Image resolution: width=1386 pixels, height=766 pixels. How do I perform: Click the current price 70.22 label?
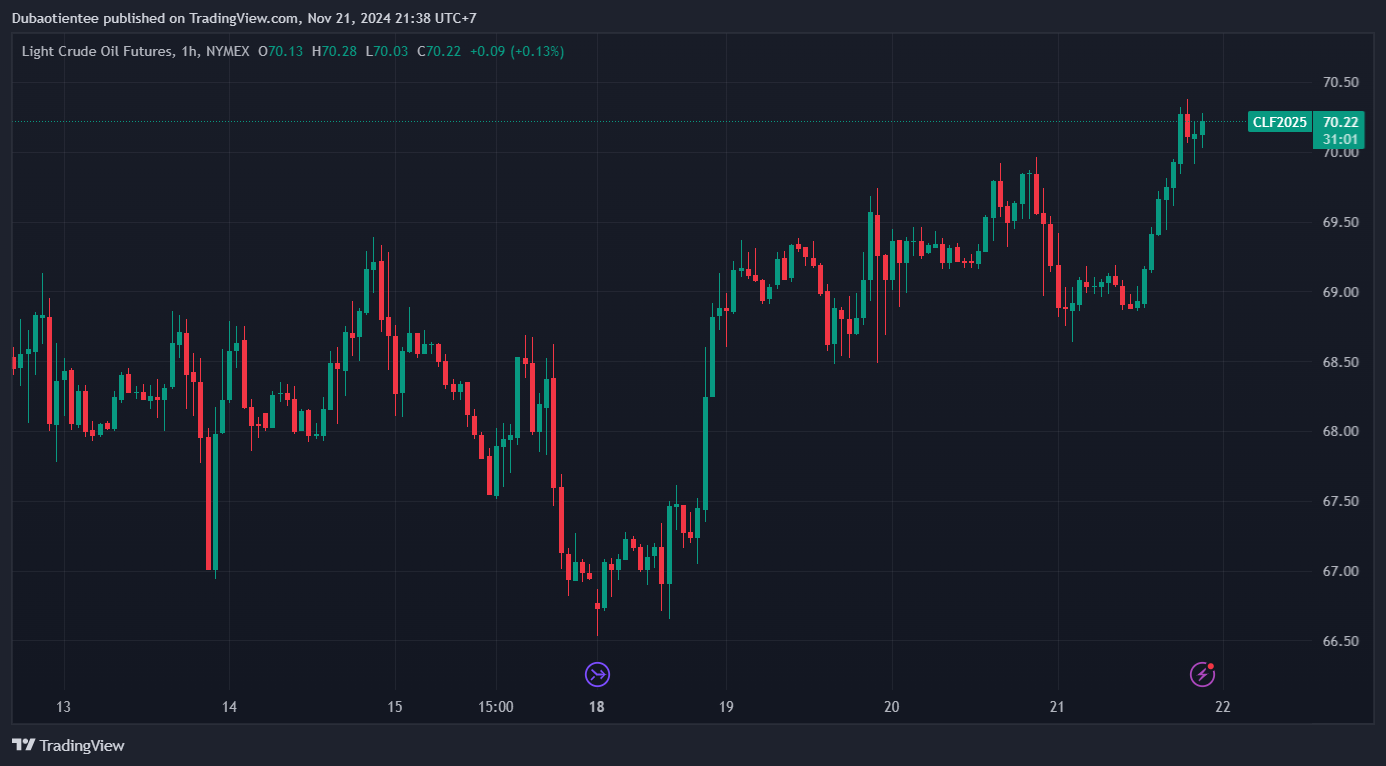(x=1339, y=122)
